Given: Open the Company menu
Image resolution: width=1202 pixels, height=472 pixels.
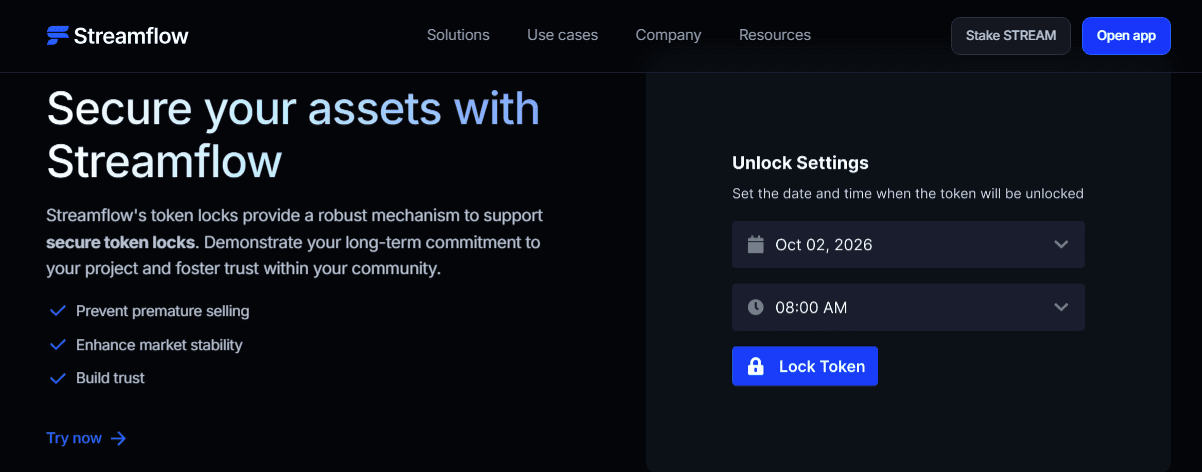Looking at the screenshot, I should (668, 35).
